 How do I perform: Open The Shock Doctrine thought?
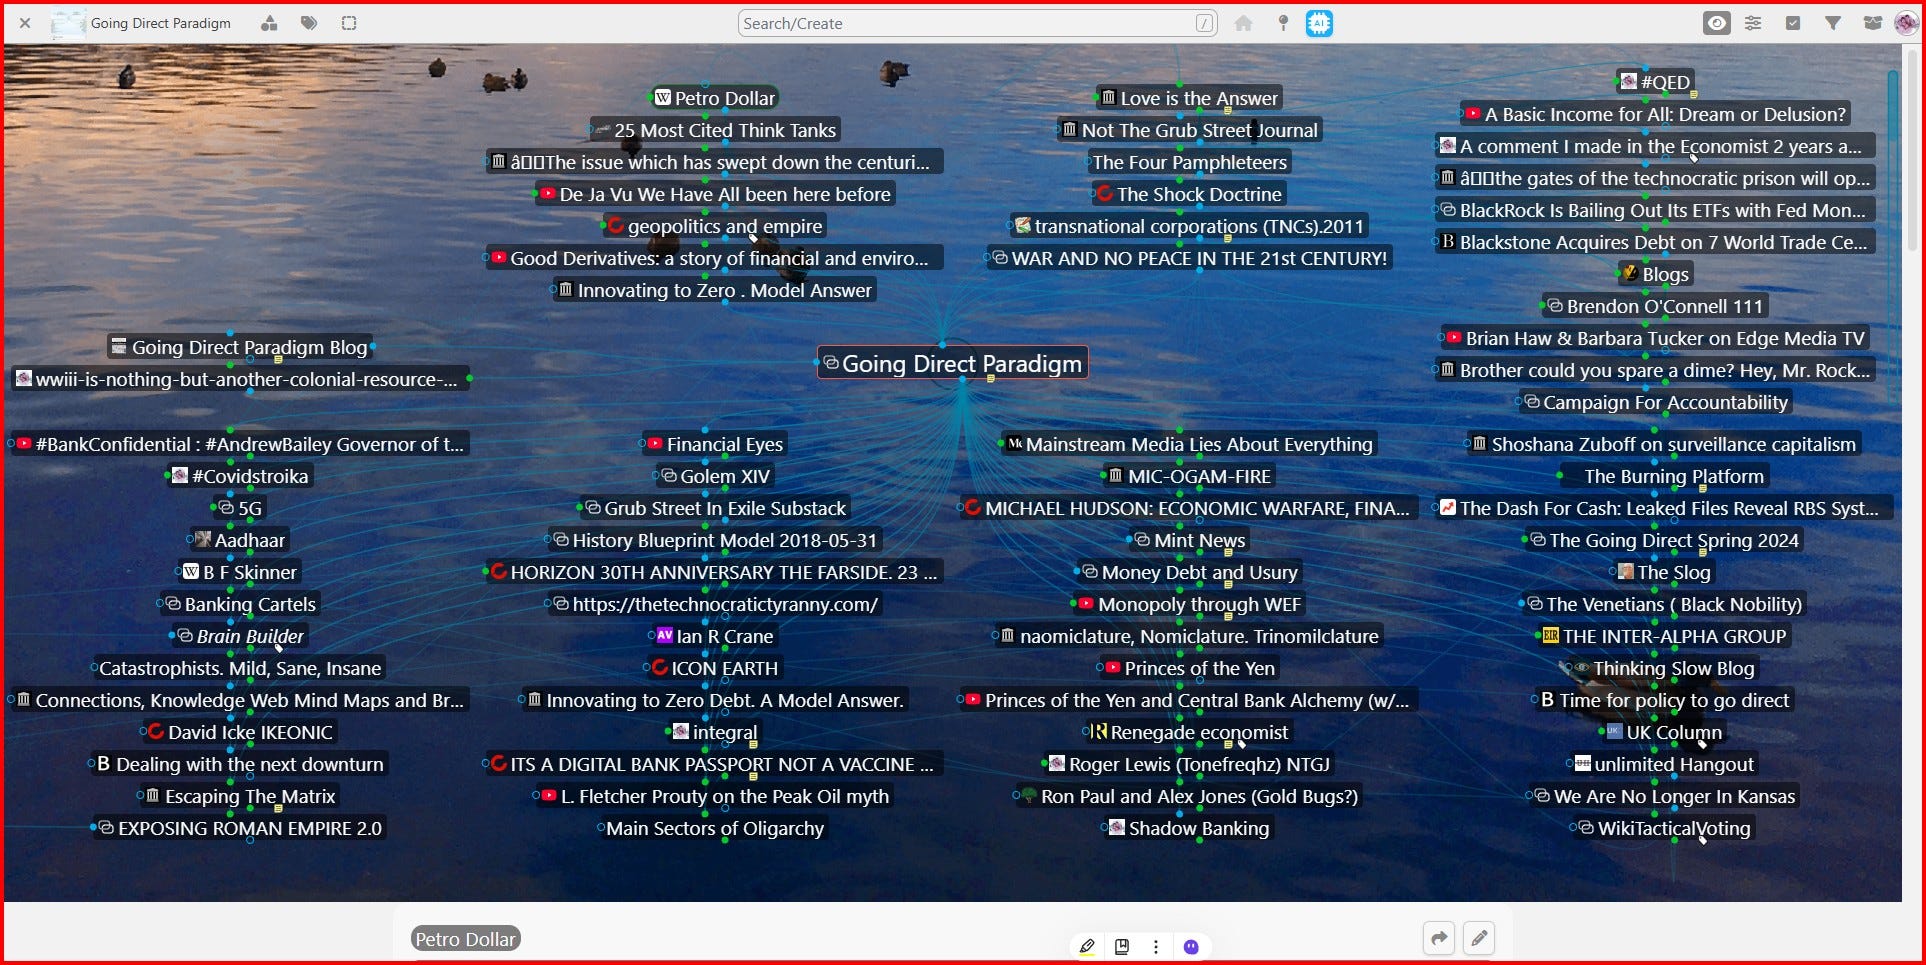point(1188,194)
